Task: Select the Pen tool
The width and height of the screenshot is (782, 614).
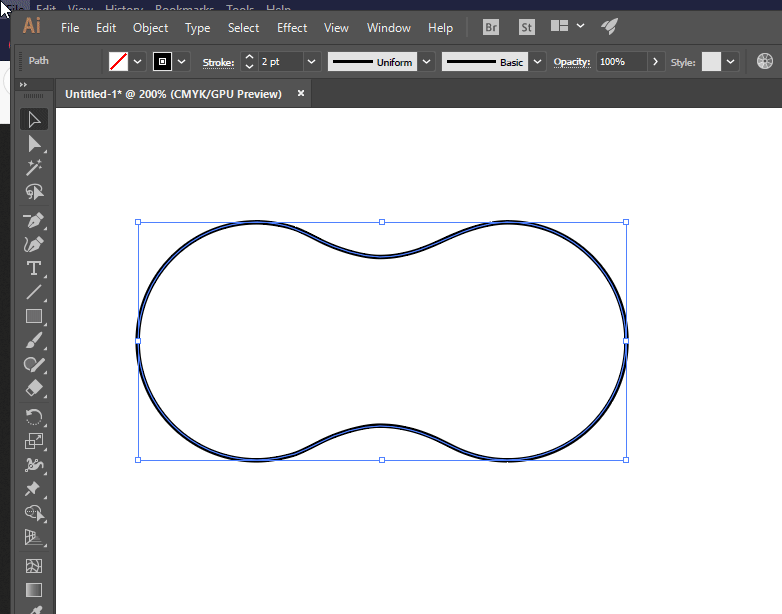Action: 34,220
